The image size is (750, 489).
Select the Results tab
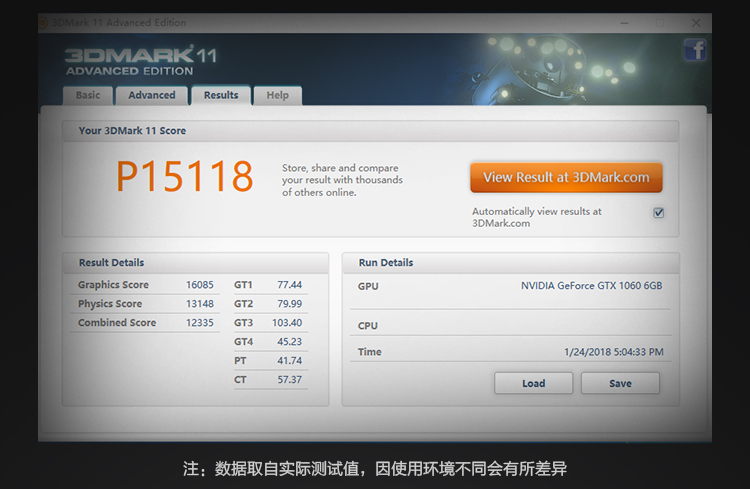click(x=221, y=95)
